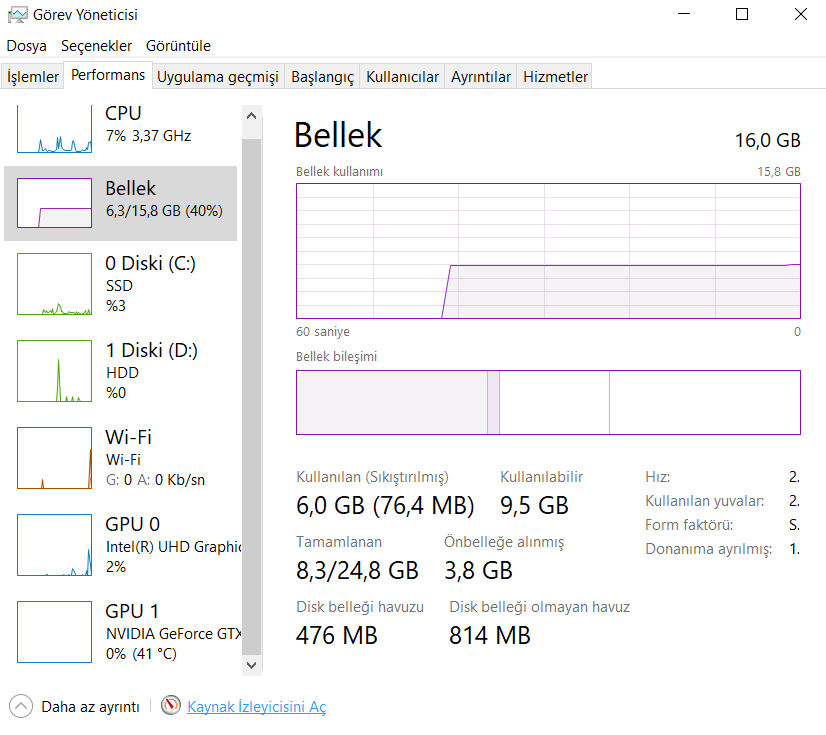
Task: Open the Dosya menu
Action: click(x=26, y=46)
